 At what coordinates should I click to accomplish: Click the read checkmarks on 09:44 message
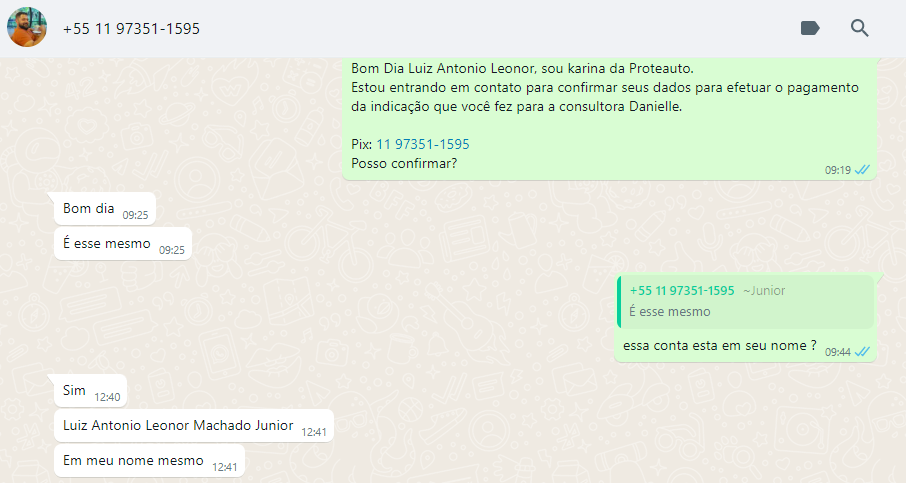pos(862,352)
